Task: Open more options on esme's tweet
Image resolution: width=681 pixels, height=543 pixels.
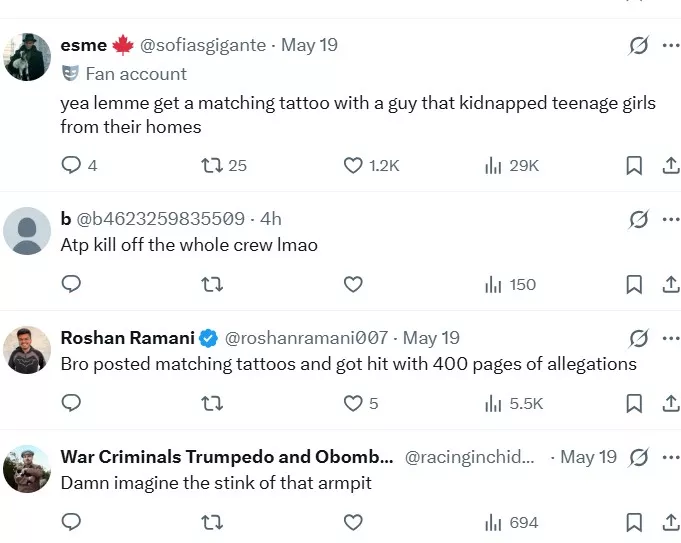Action: point(671,45)
